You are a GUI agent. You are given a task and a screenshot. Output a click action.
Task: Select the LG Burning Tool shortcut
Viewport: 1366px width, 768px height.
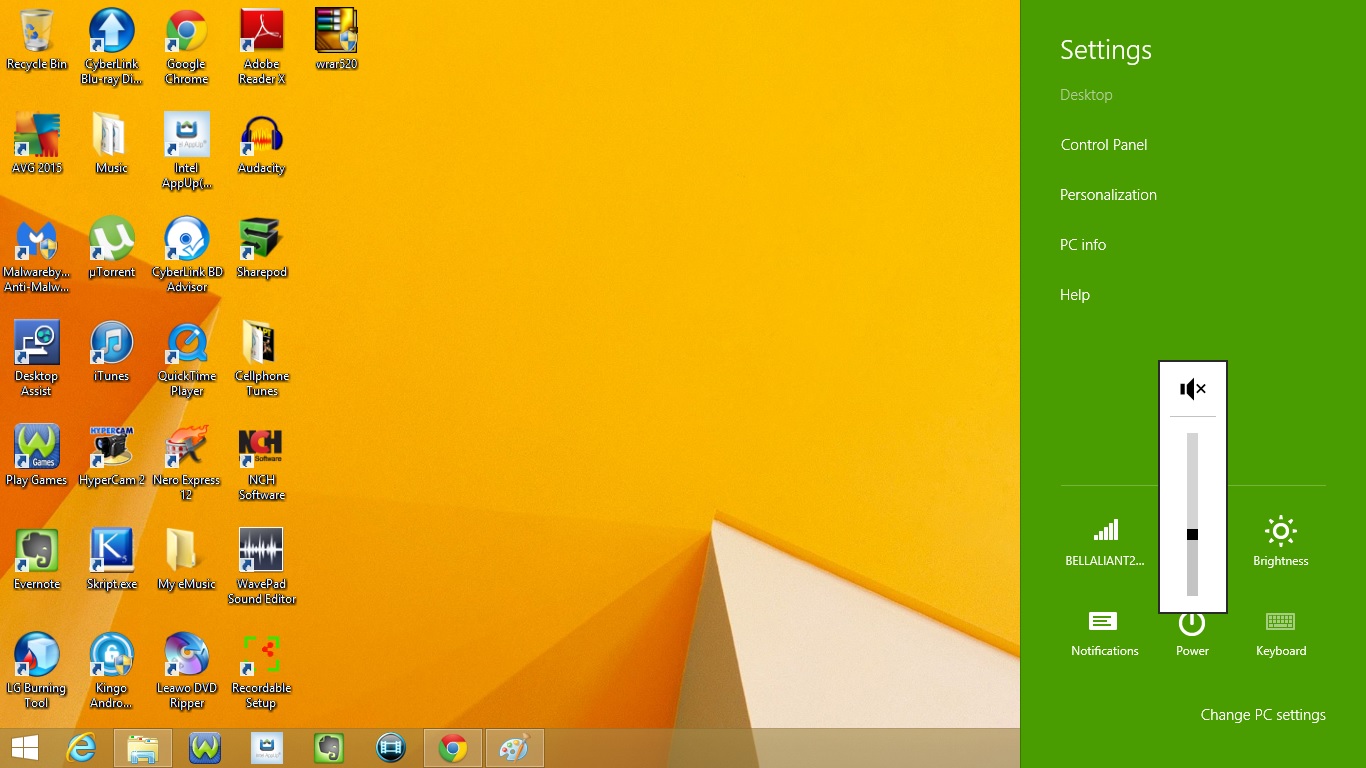pos(37,671)
